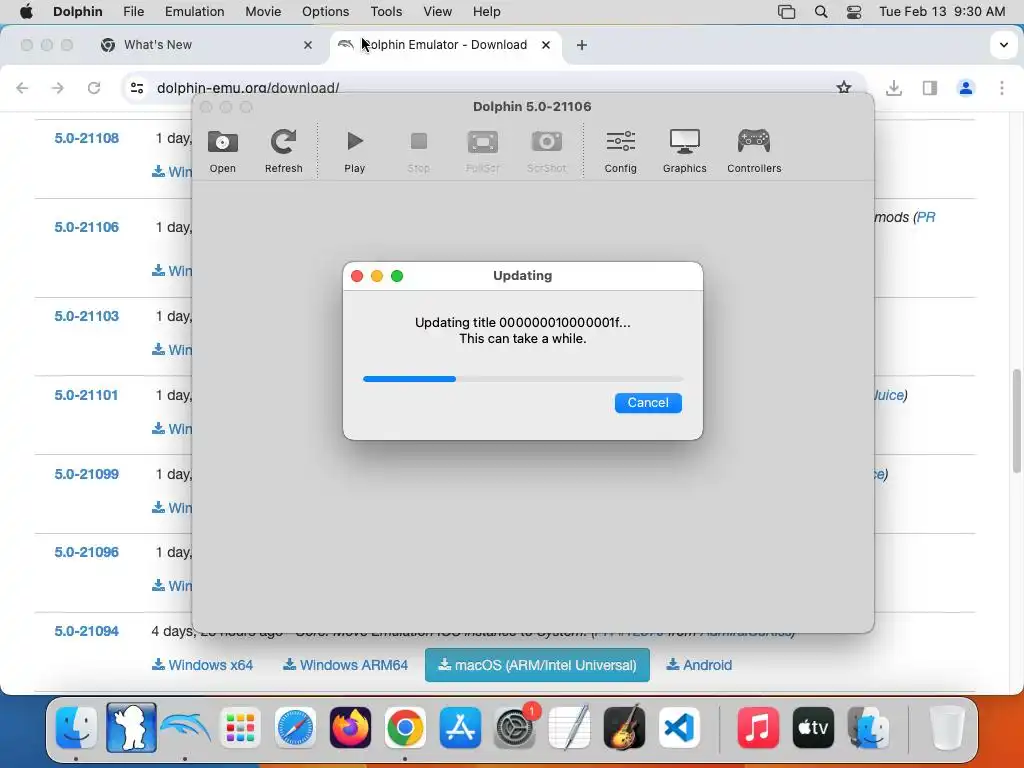The image size is (1024, 768).
Task: Cancel the title update
Action: 648,403
